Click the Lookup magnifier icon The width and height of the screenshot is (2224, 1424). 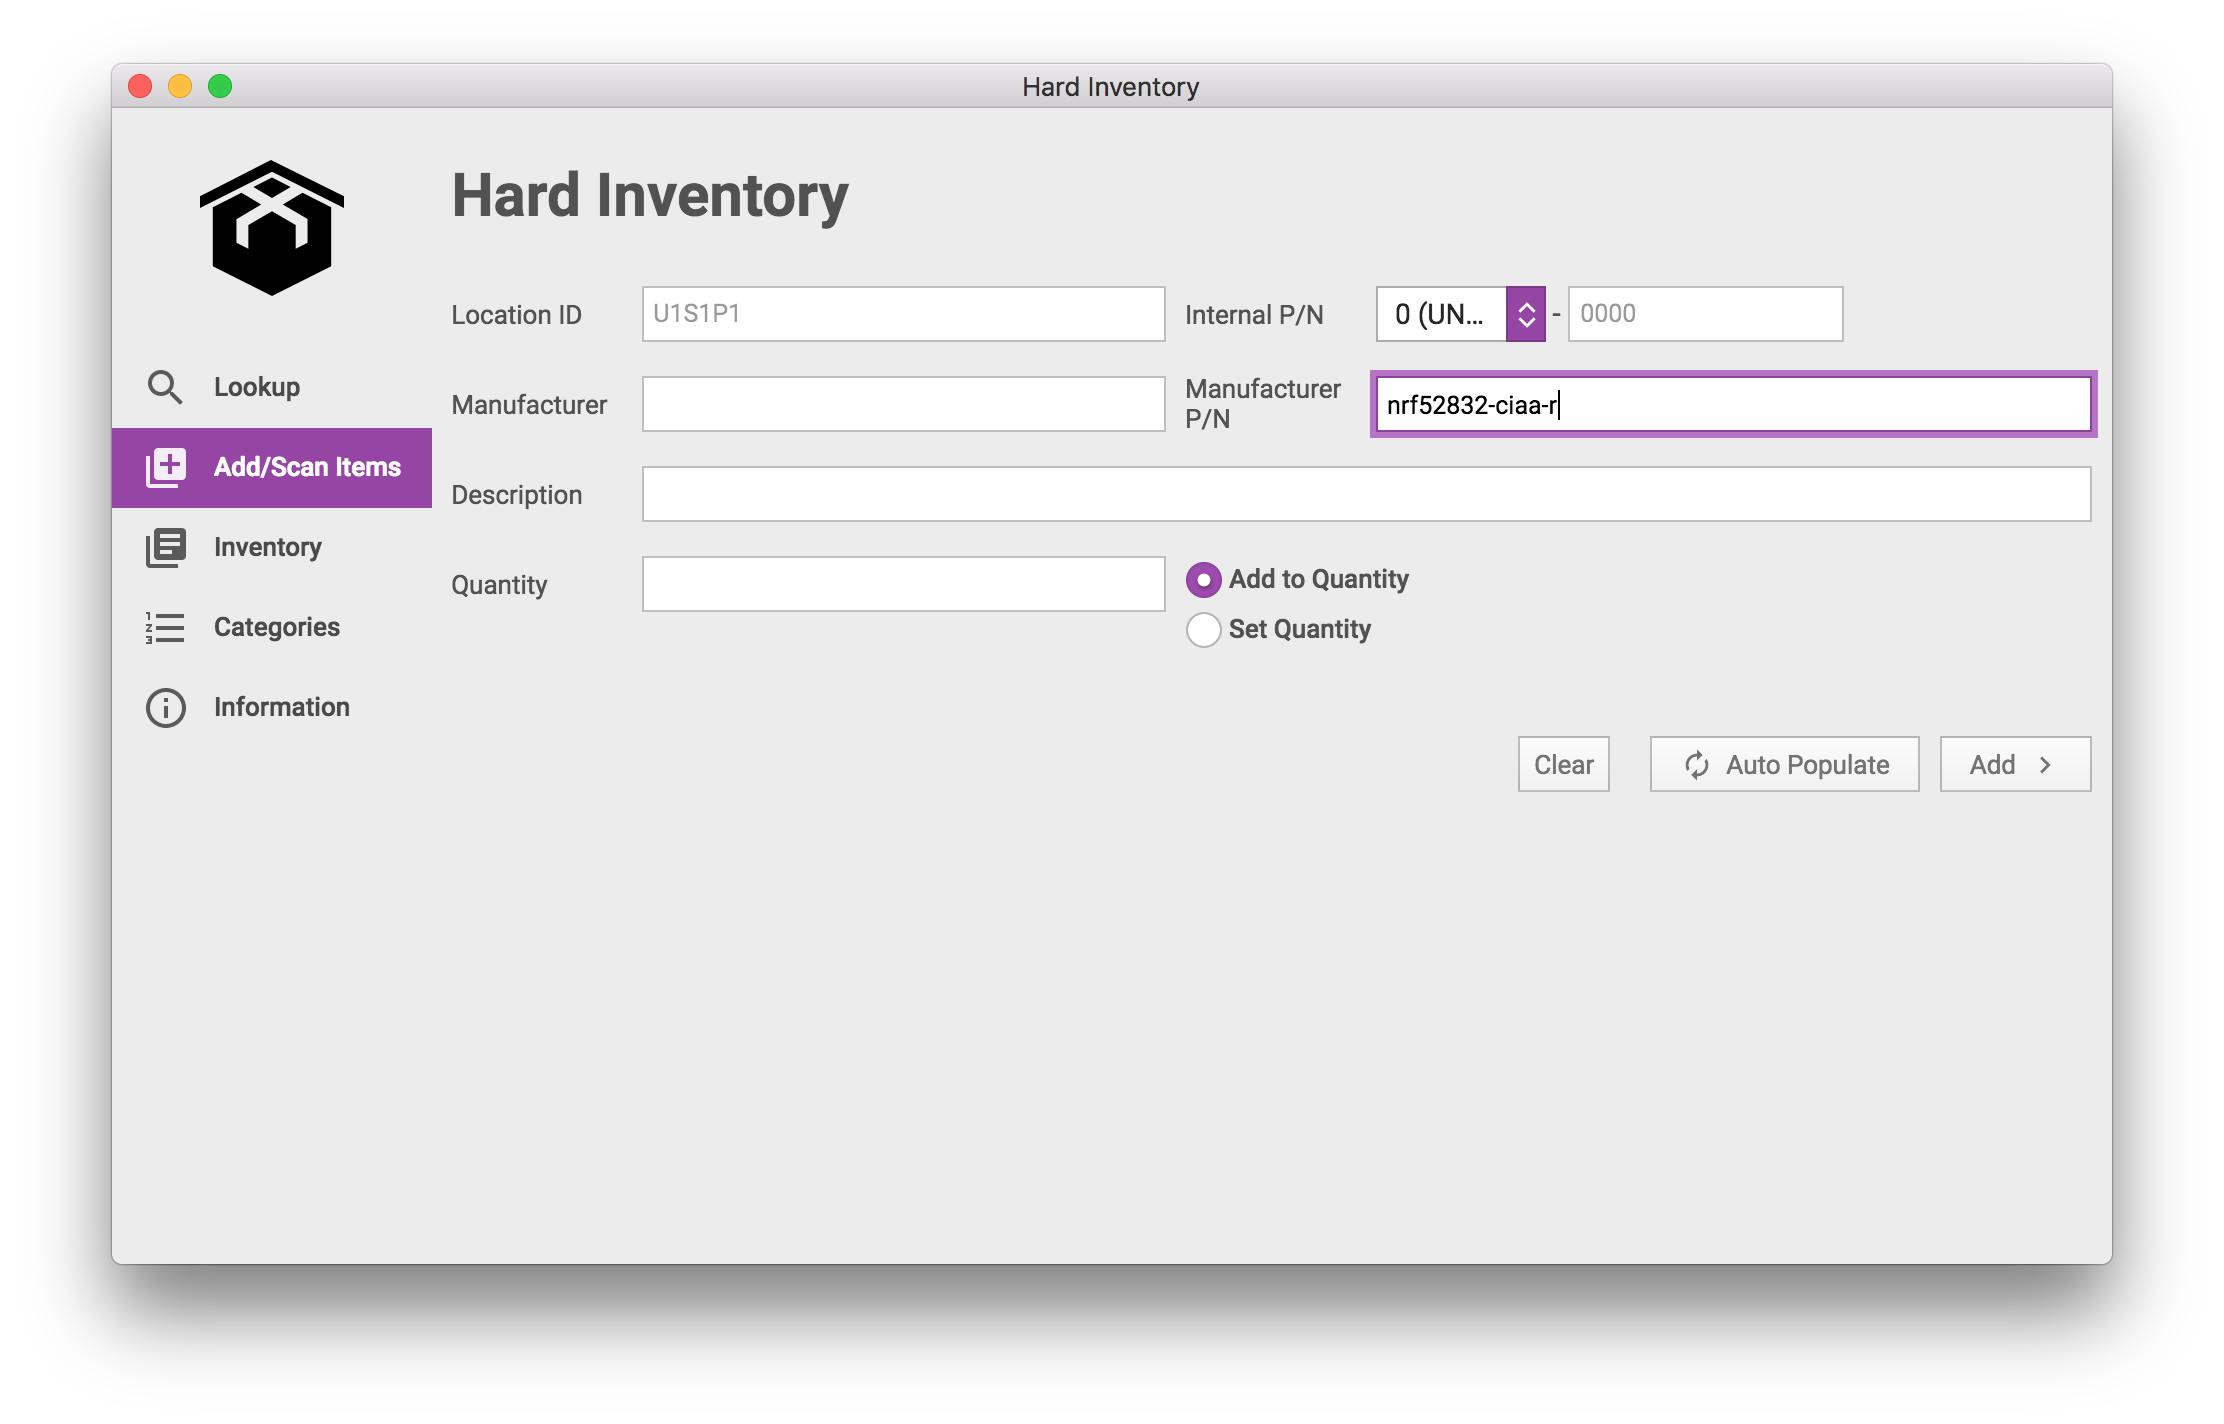coord(165,387)
